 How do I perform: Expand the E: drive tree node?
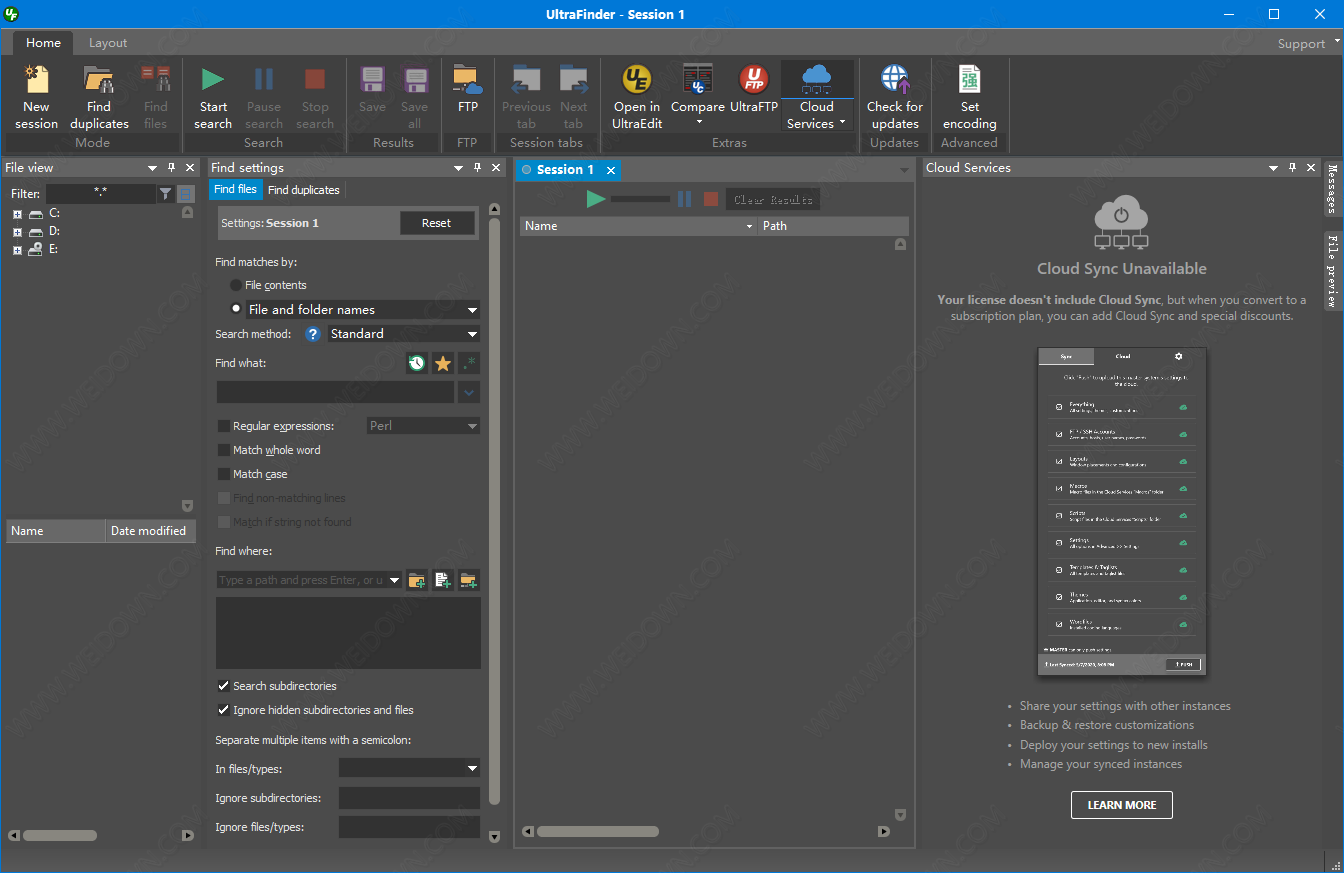coord(17,250)
